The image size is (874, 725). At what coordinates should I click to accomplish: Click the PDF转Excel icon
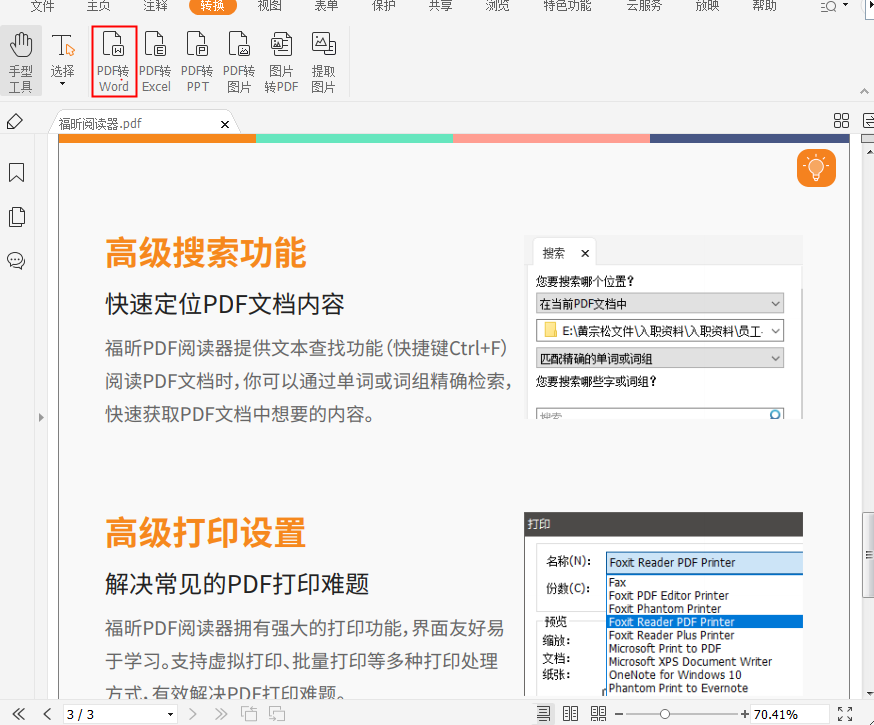point(156,60)
